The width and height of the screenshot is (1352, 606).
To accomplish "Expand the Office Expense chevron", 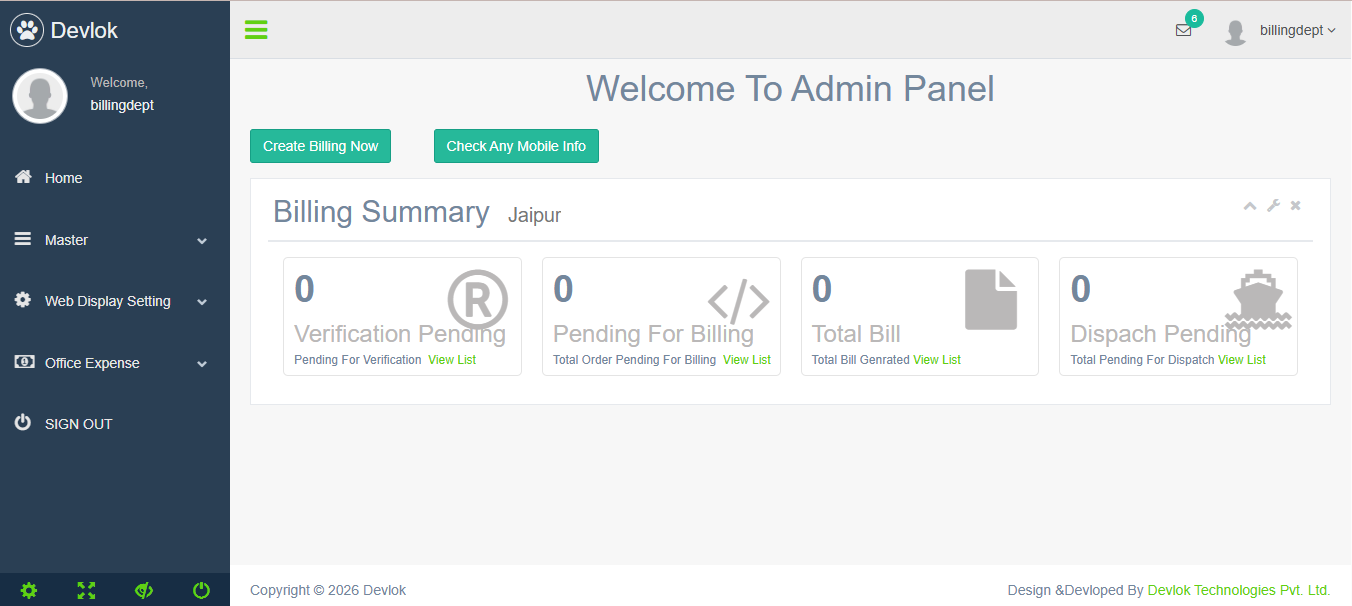I will coord(202,364).
